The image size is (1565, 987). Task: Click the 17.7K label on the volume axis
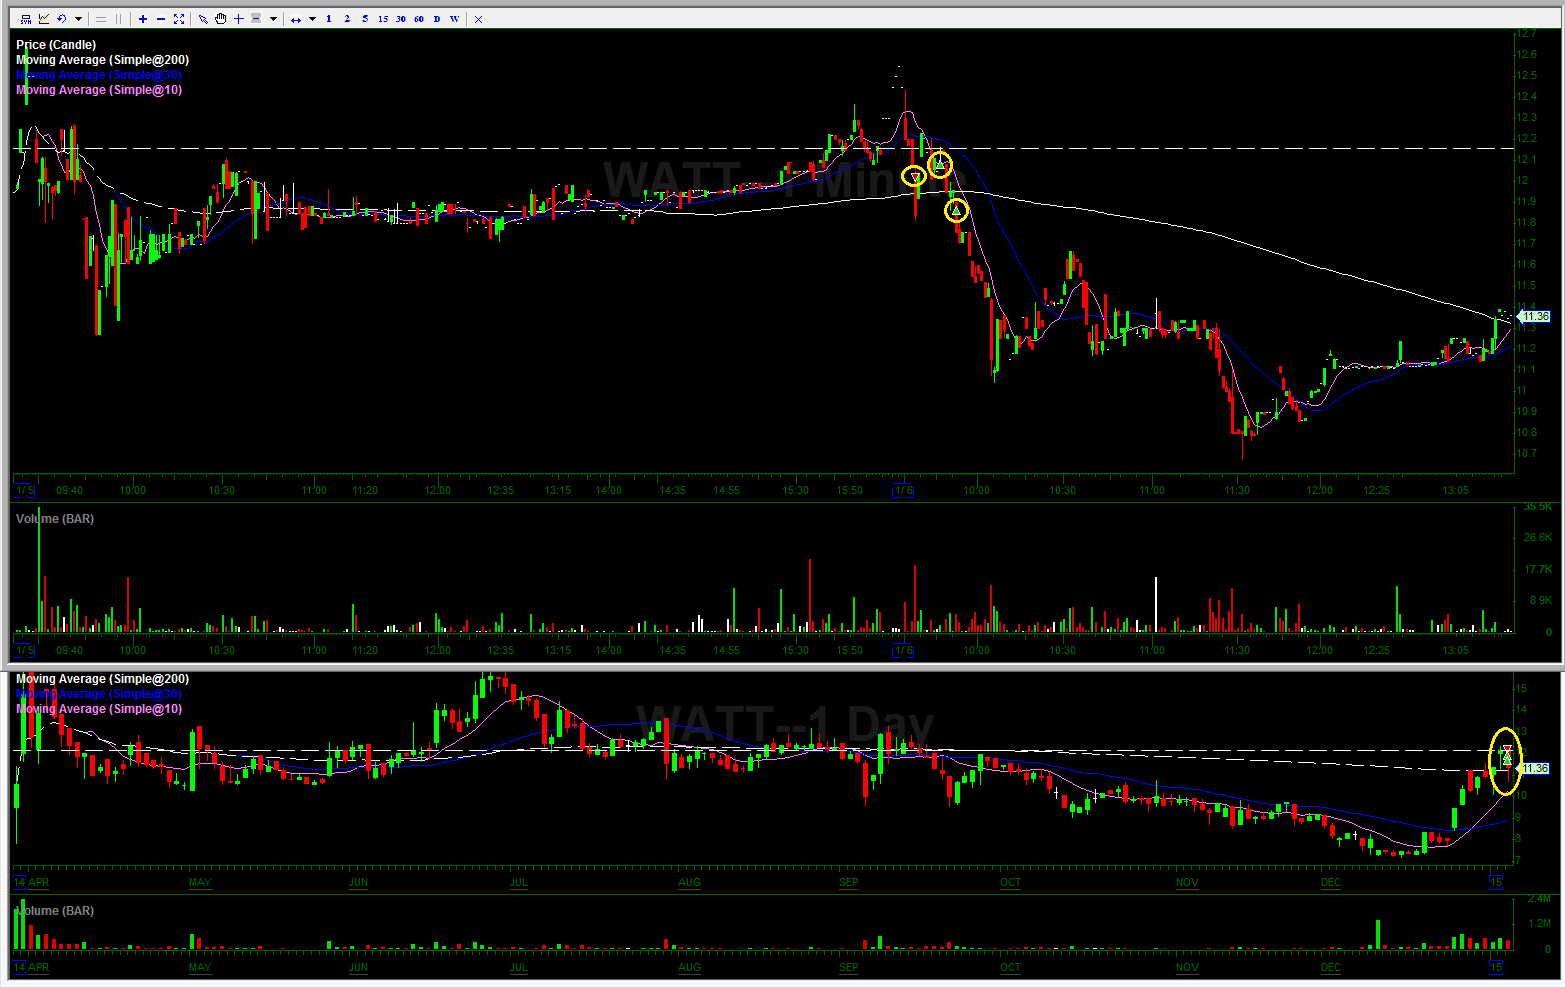click(1540, 570)
